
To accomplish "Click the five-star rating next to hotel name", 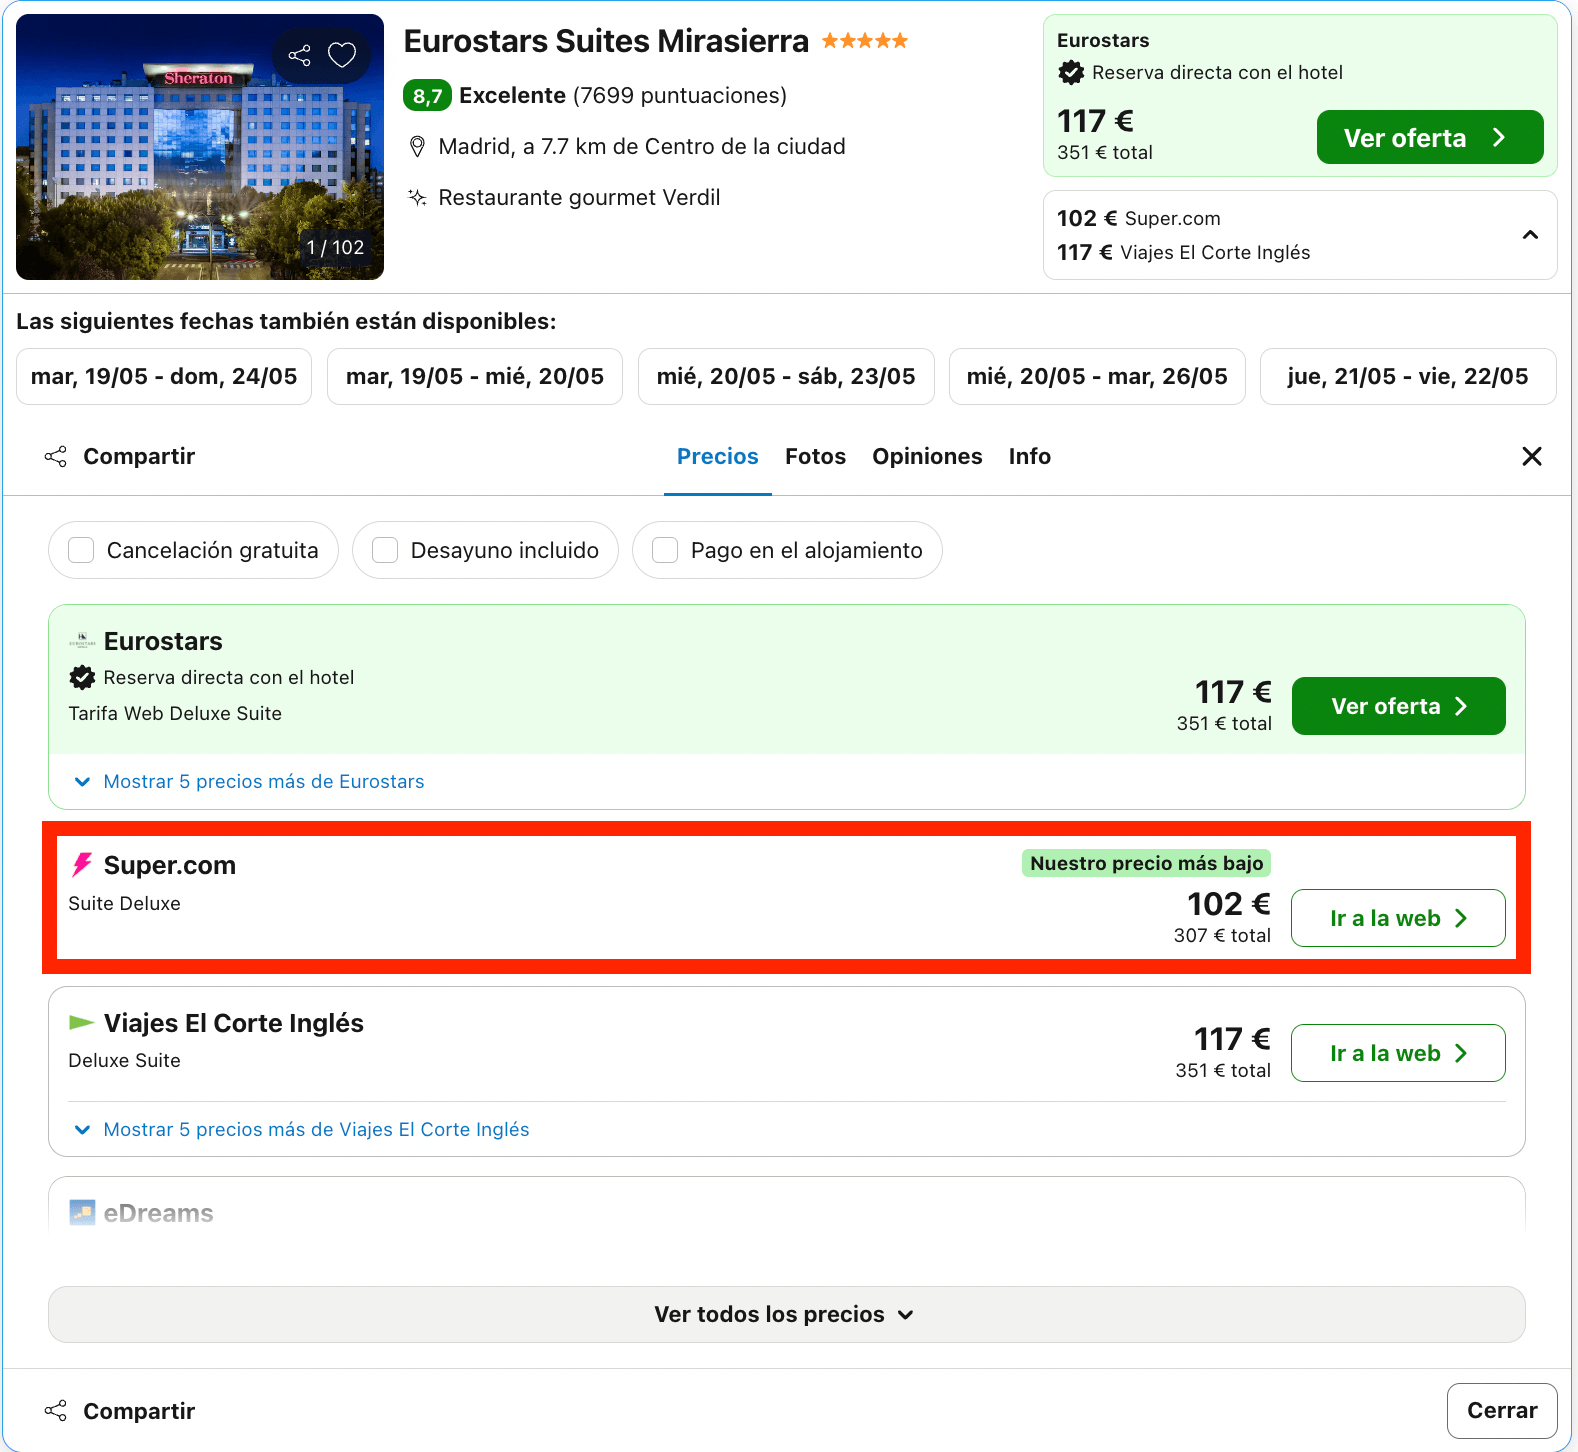I will pyautogui.click(x=865, y=41).
